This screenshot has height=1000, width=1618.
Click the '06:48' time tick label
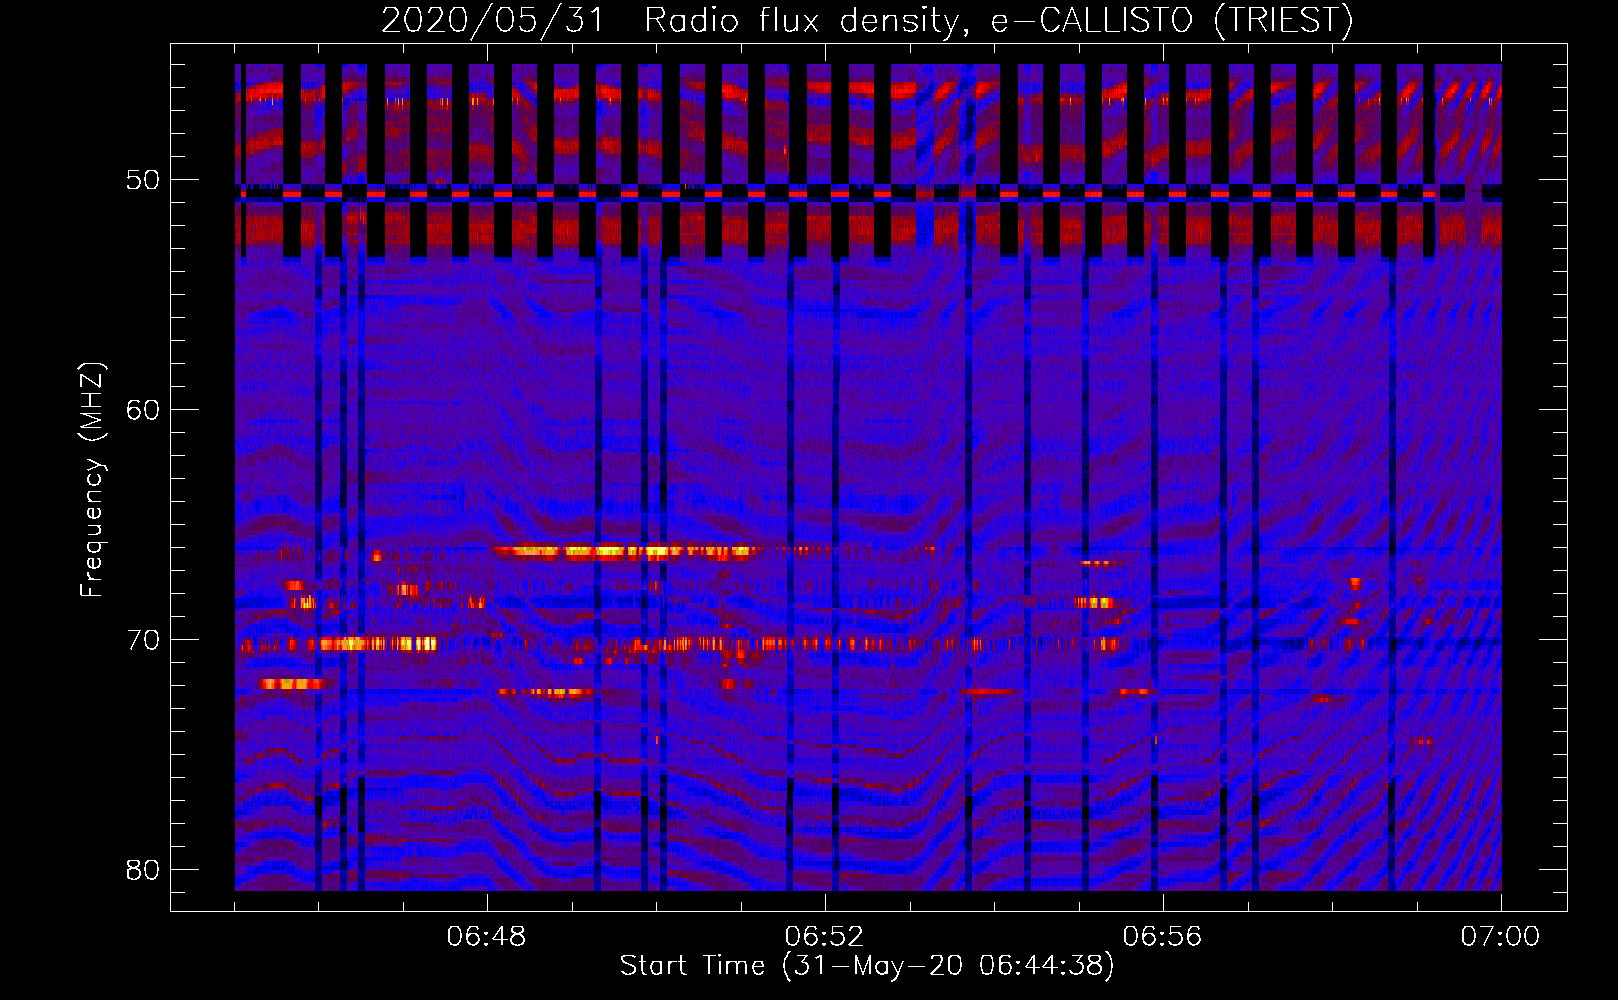486,936
